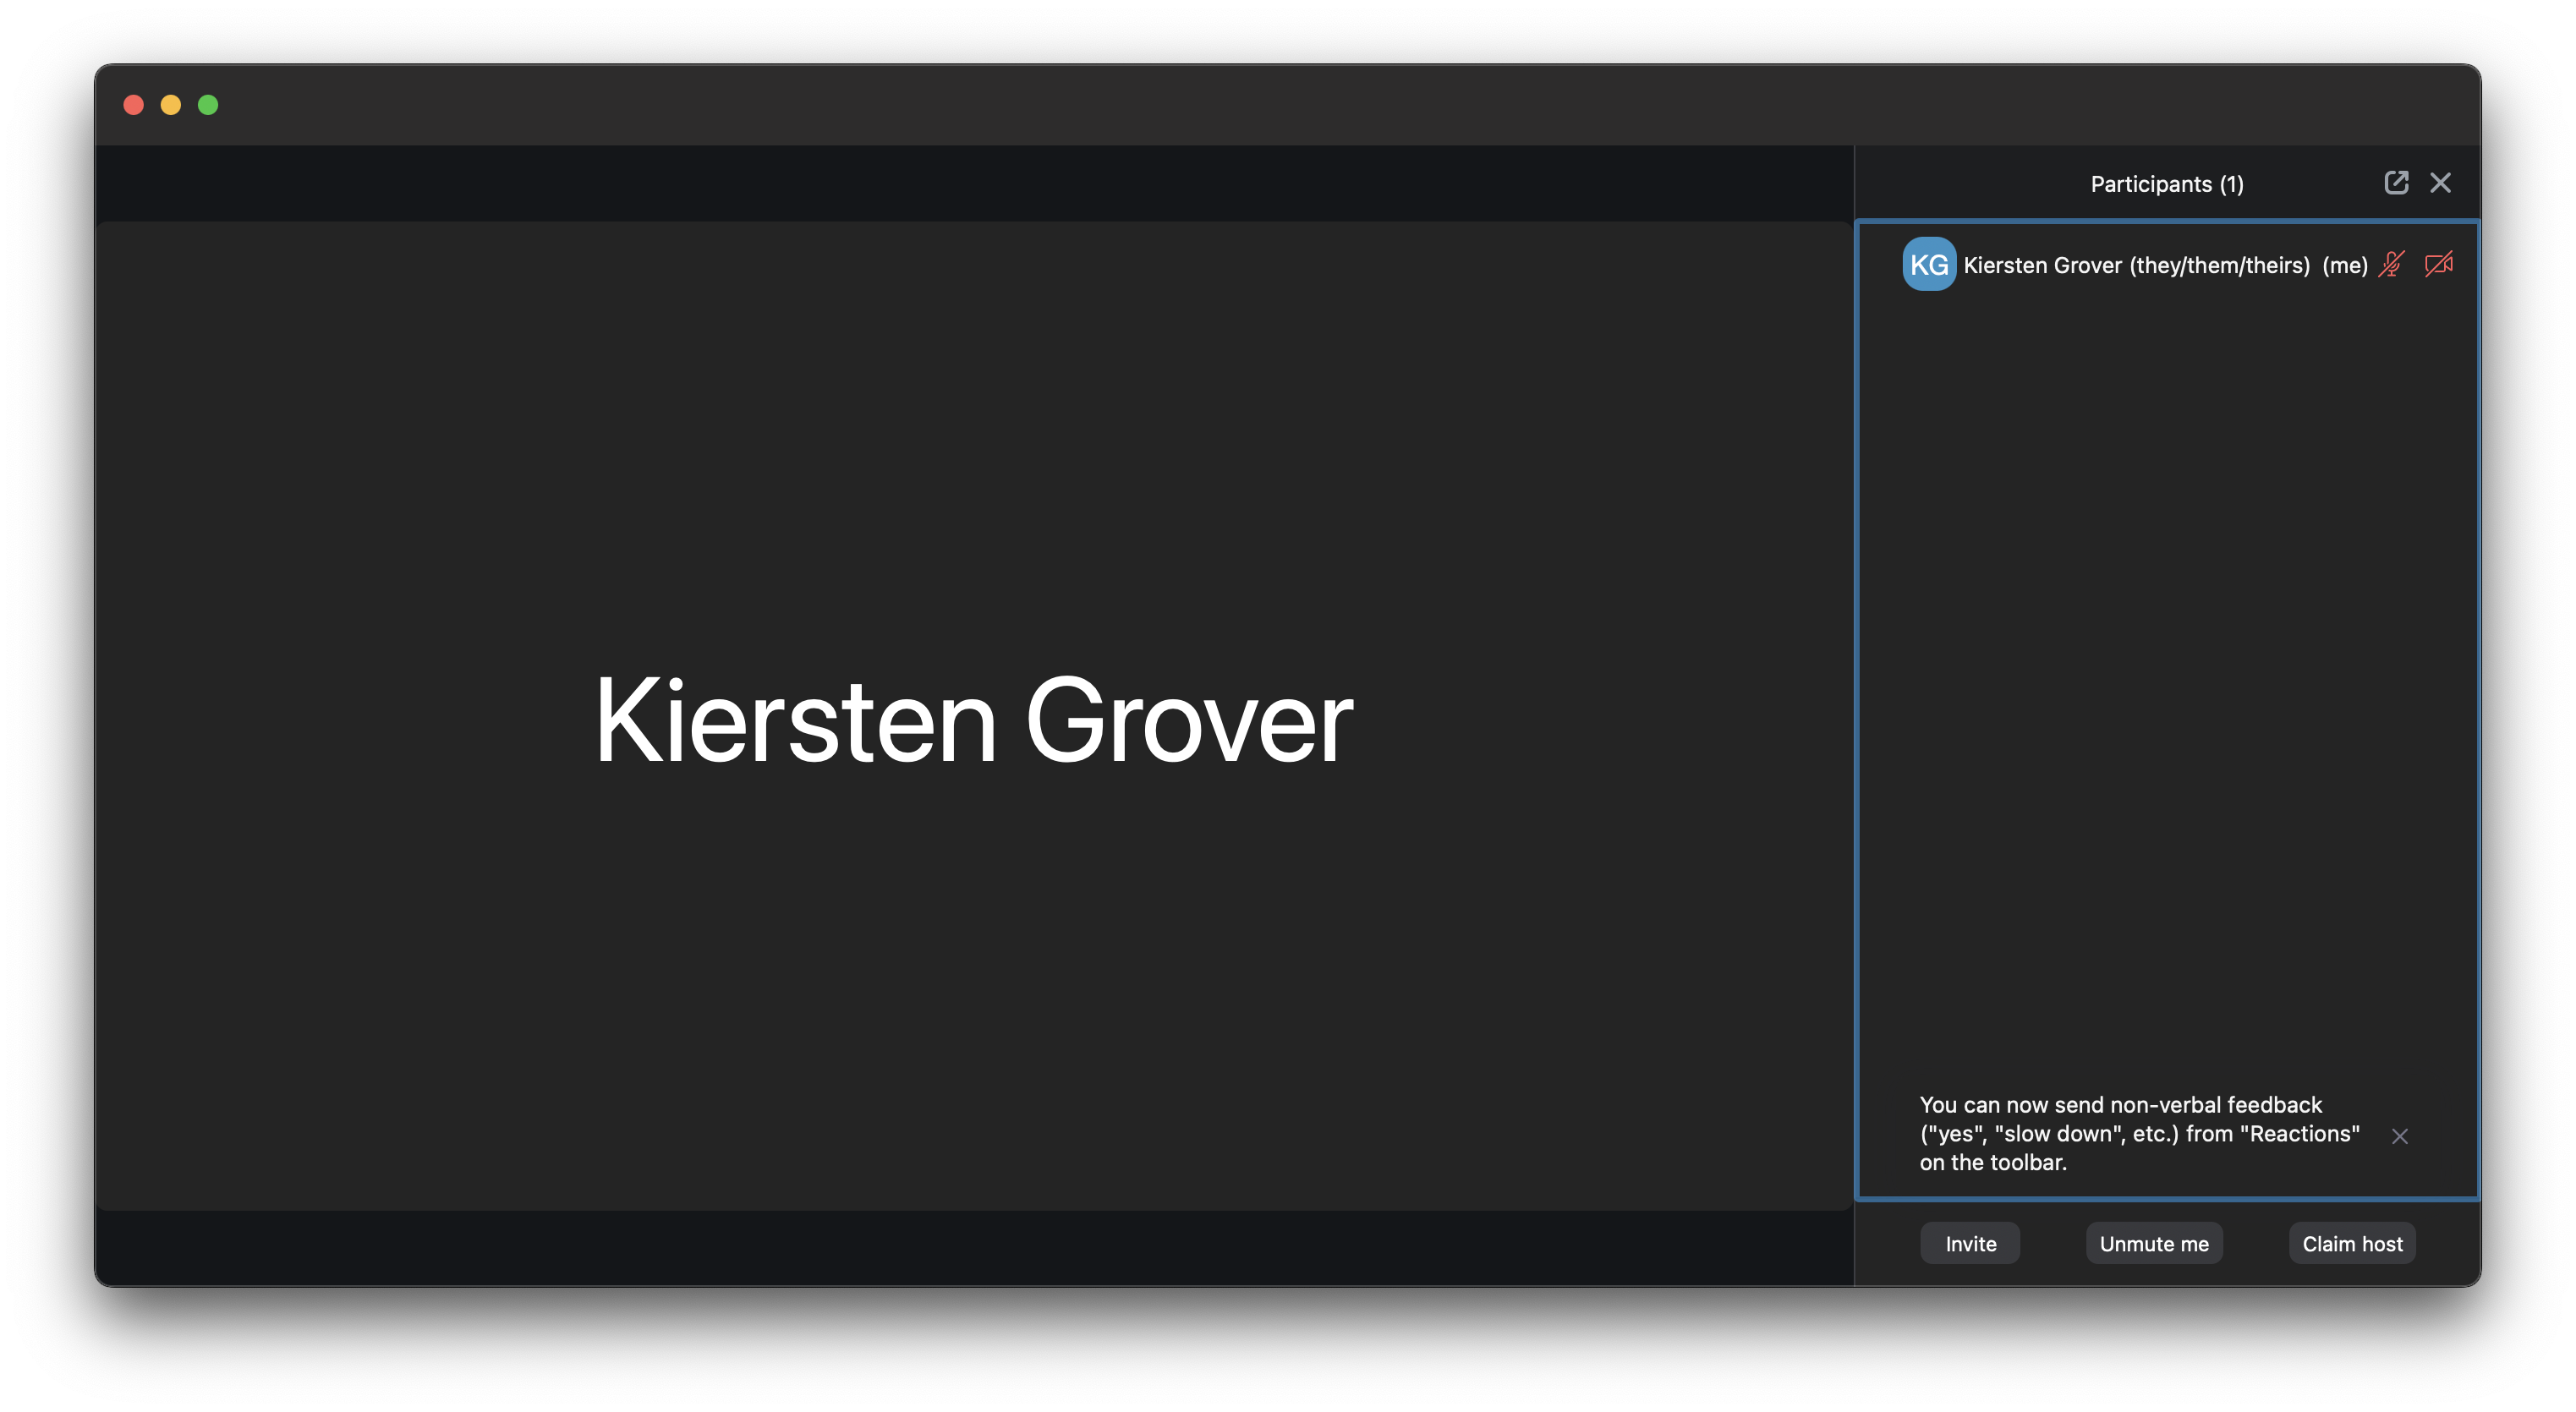Close the window with red button

coord(133,105)
